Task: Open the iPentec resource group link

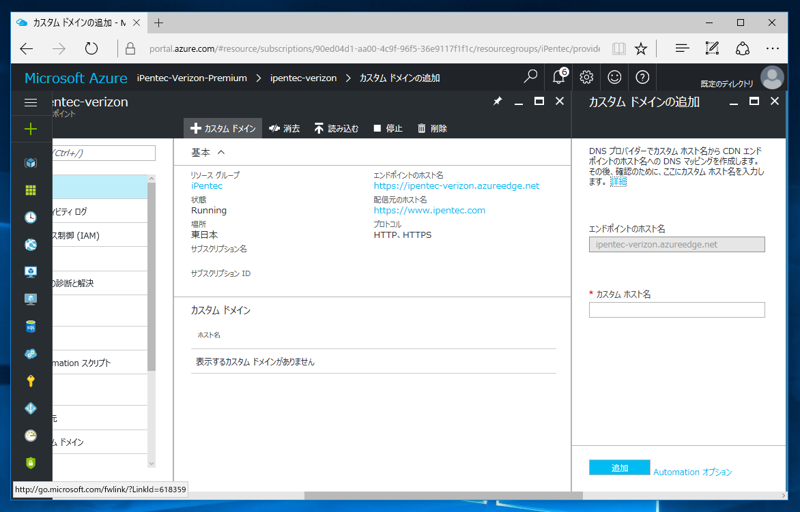Action: click(207, 186)
